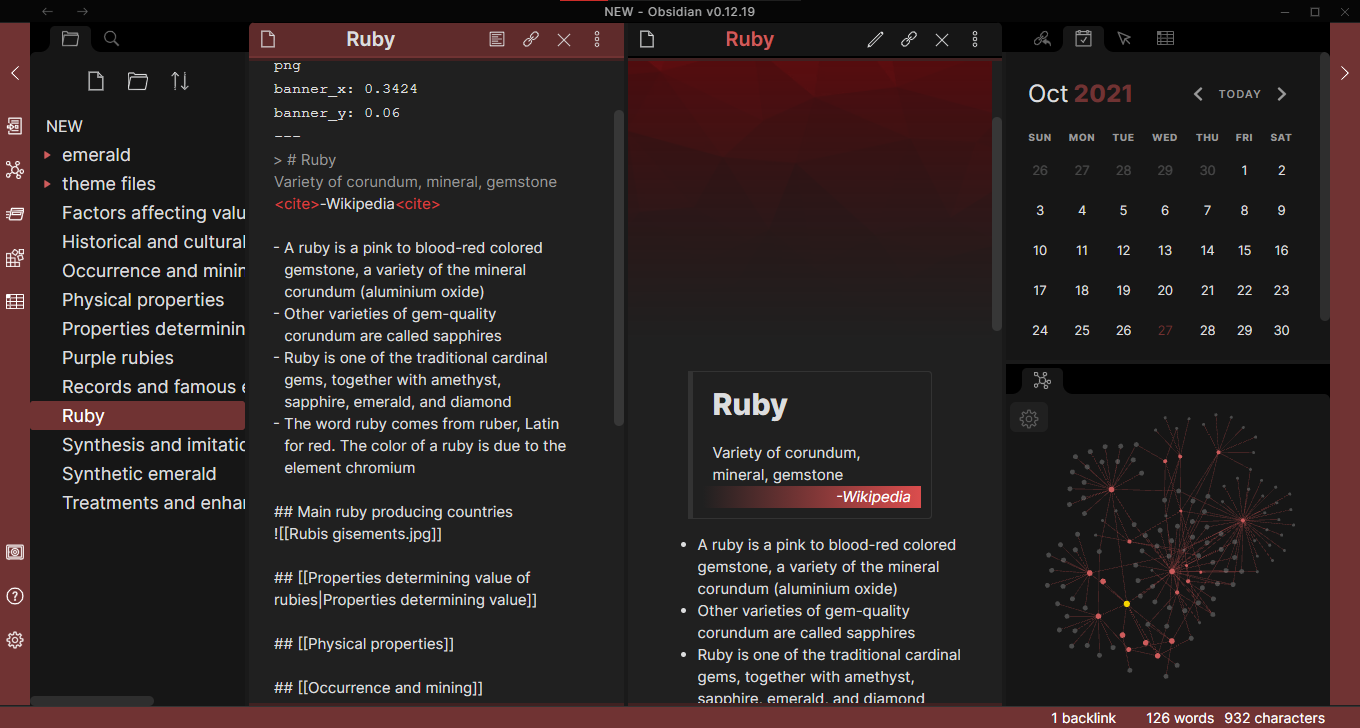
Task: Expand the emerald folder
Action: click(x=47, y=155)
